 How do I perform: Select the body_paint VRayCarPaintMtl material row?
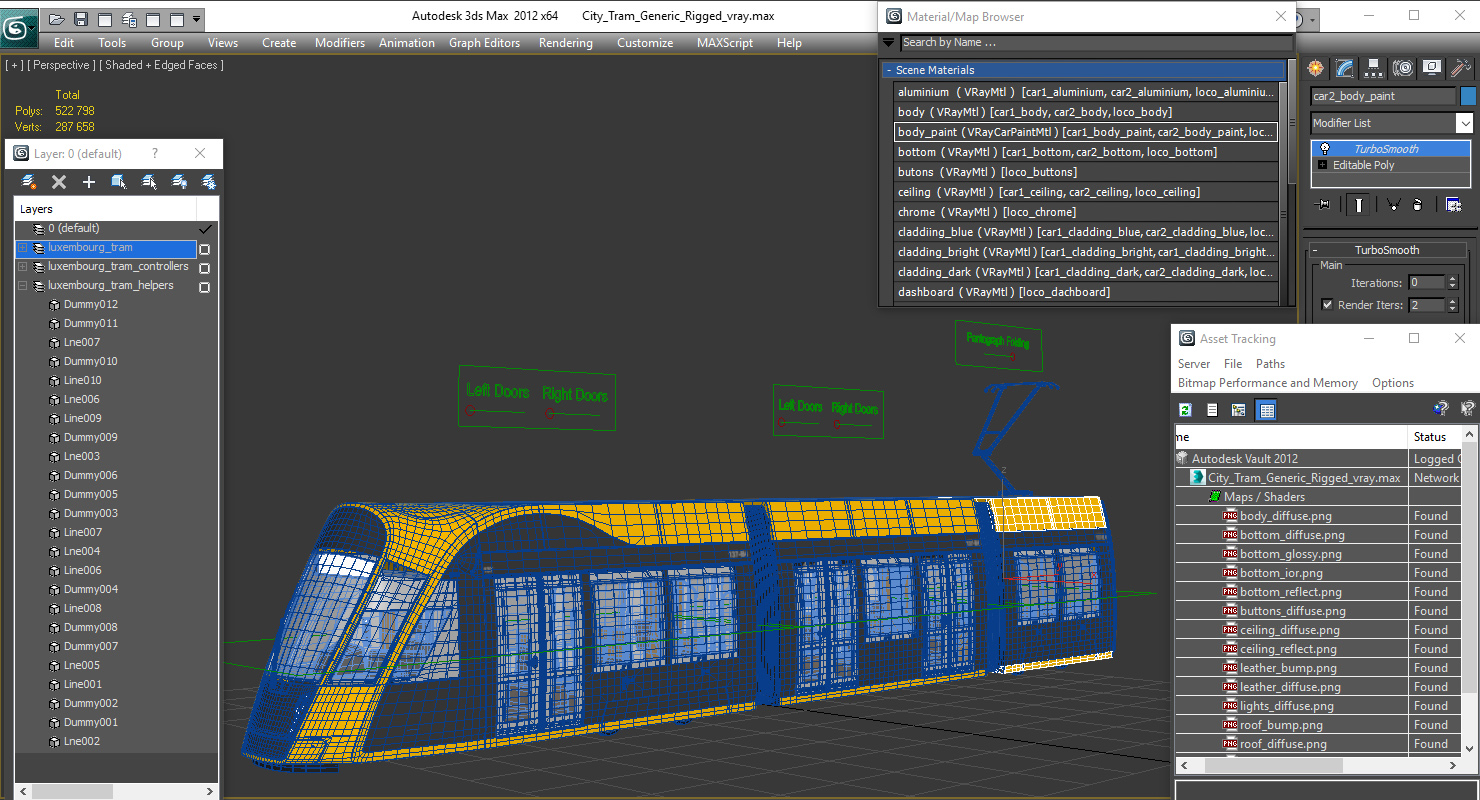click(1086, 132)
